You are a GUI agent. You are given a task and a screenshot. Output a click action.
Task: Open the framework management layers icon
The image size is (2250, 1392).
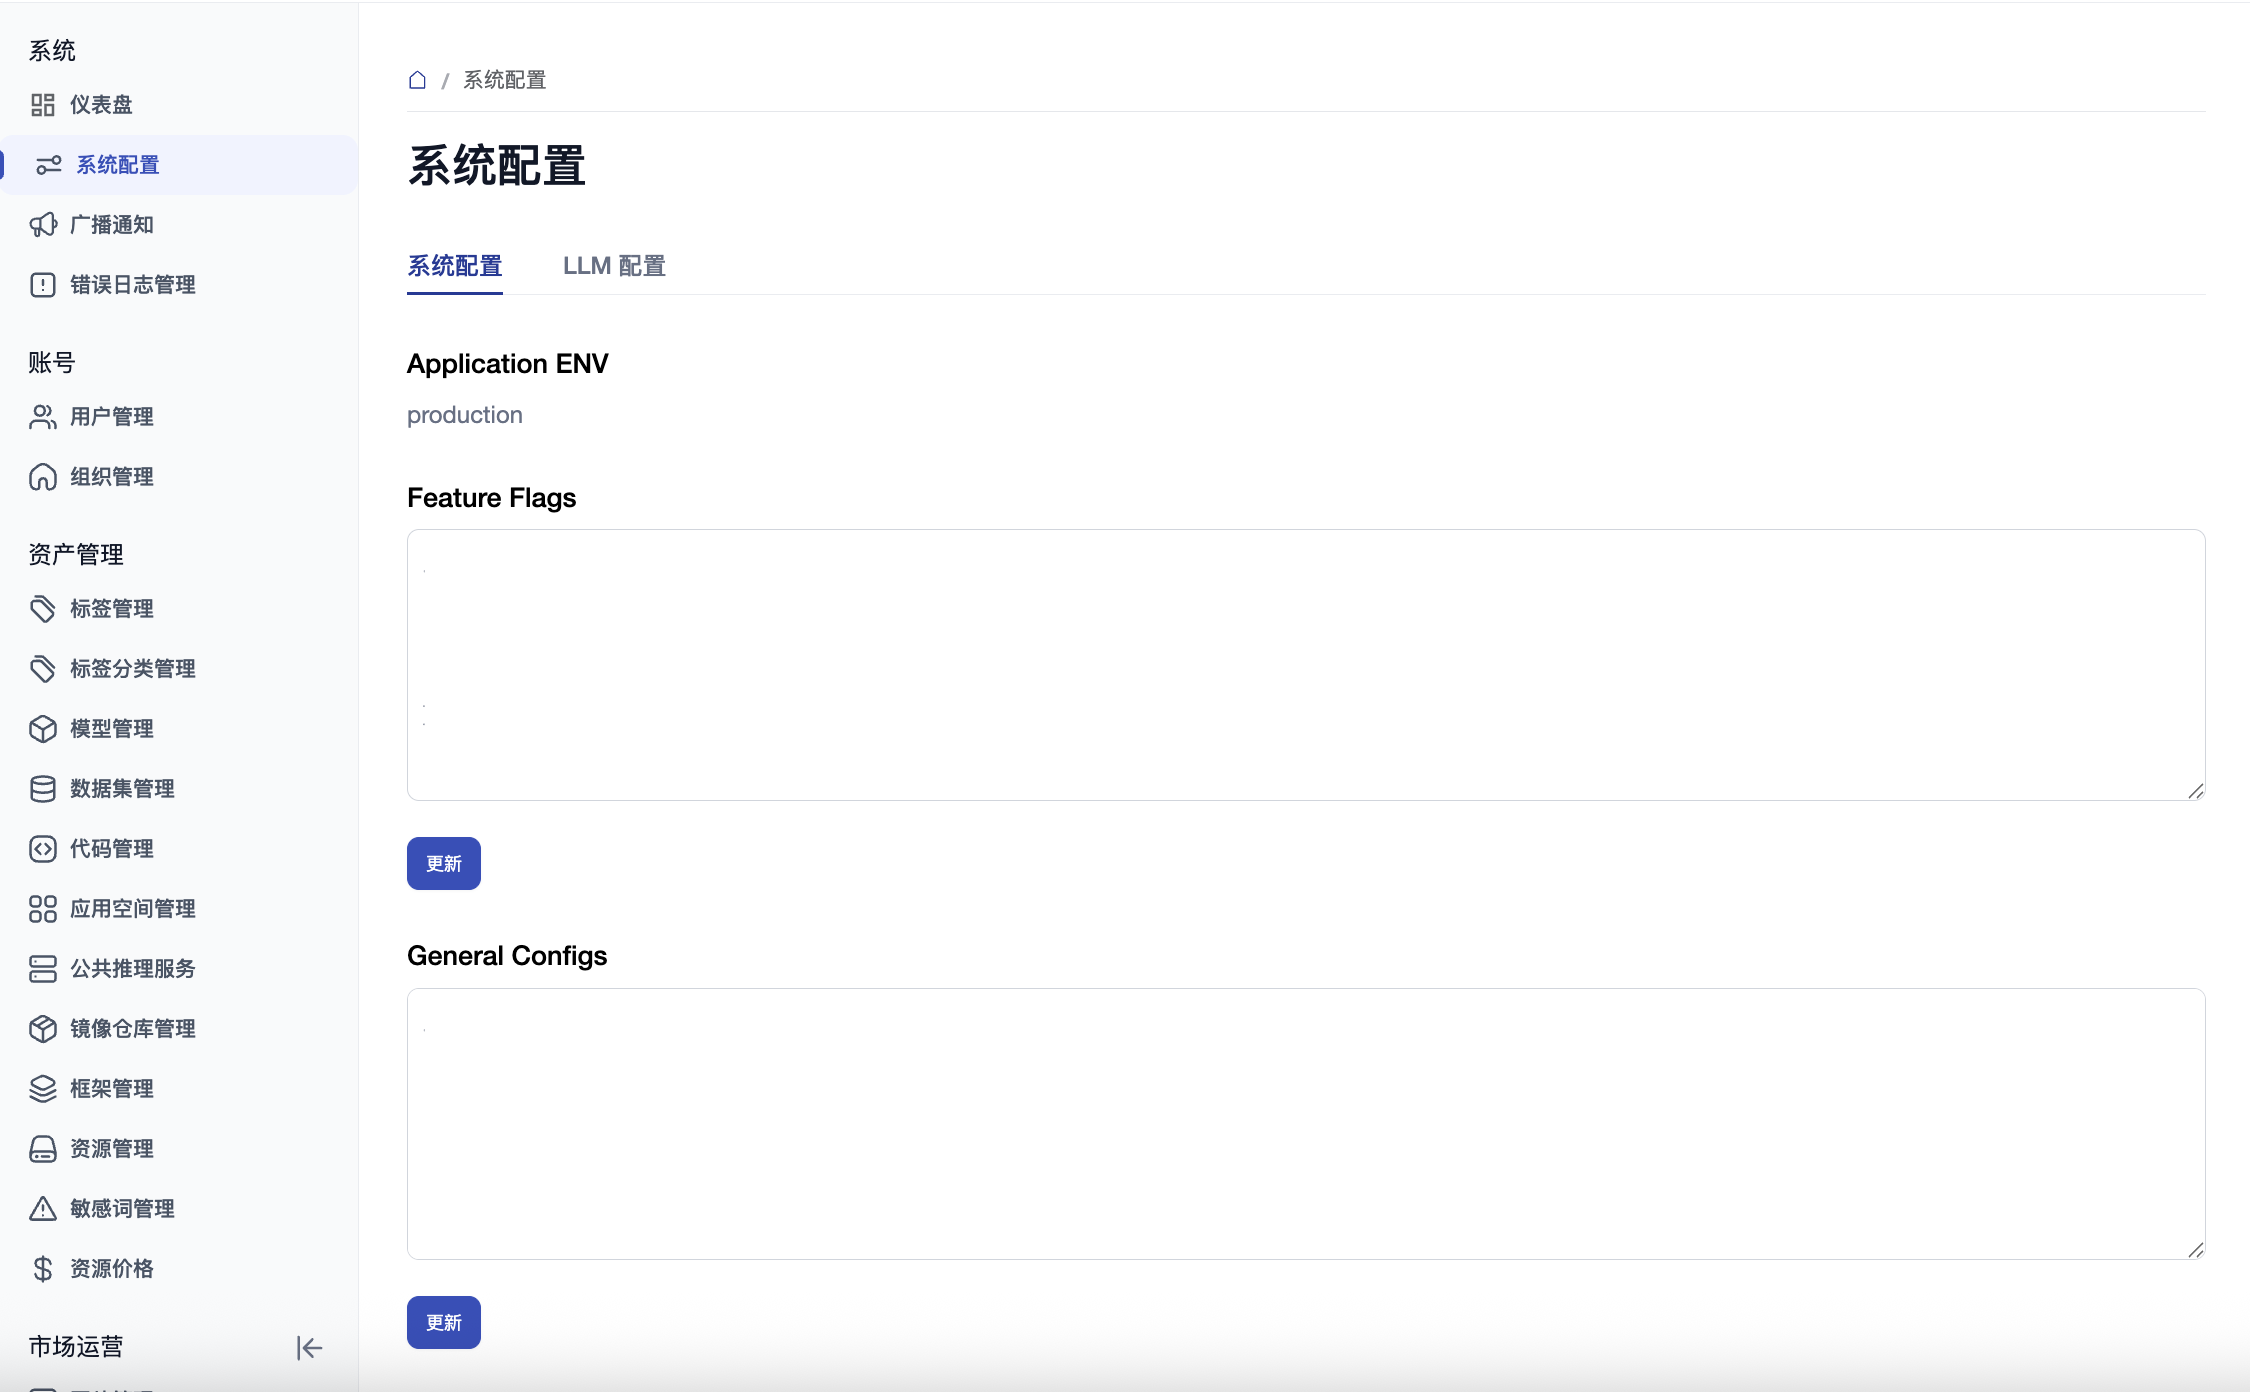pos(43,1089)
